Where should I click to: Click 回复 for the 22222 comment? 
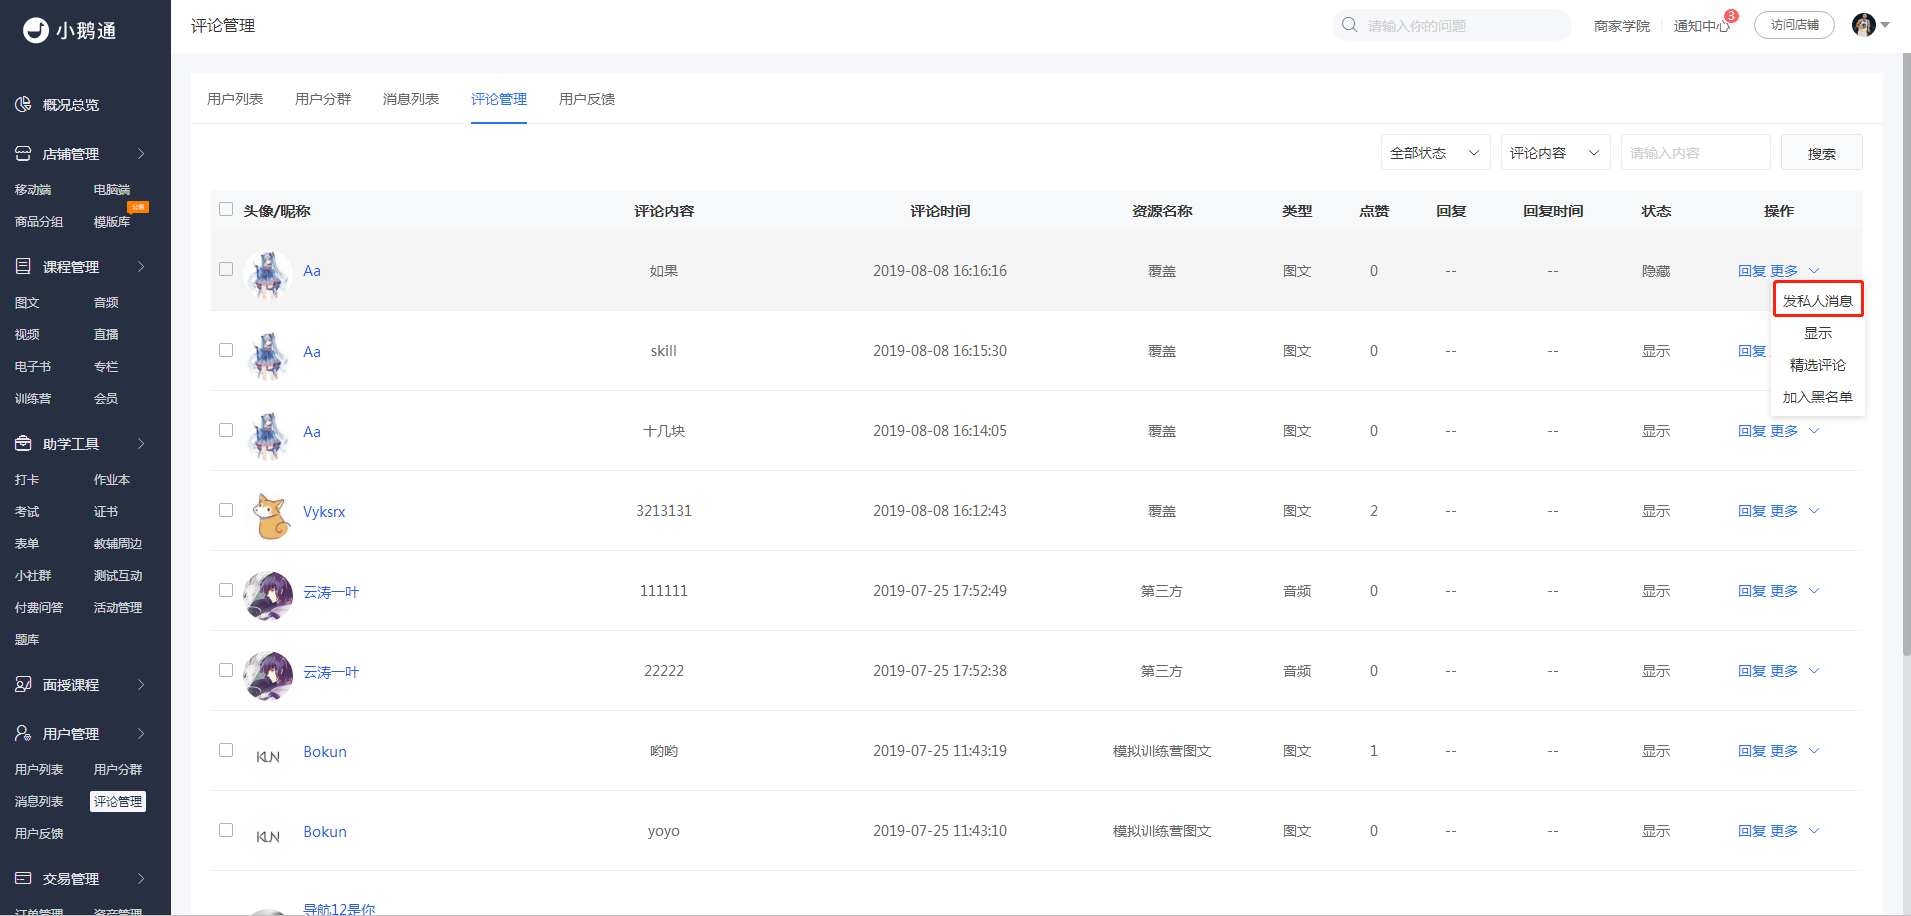(1752, 671)
